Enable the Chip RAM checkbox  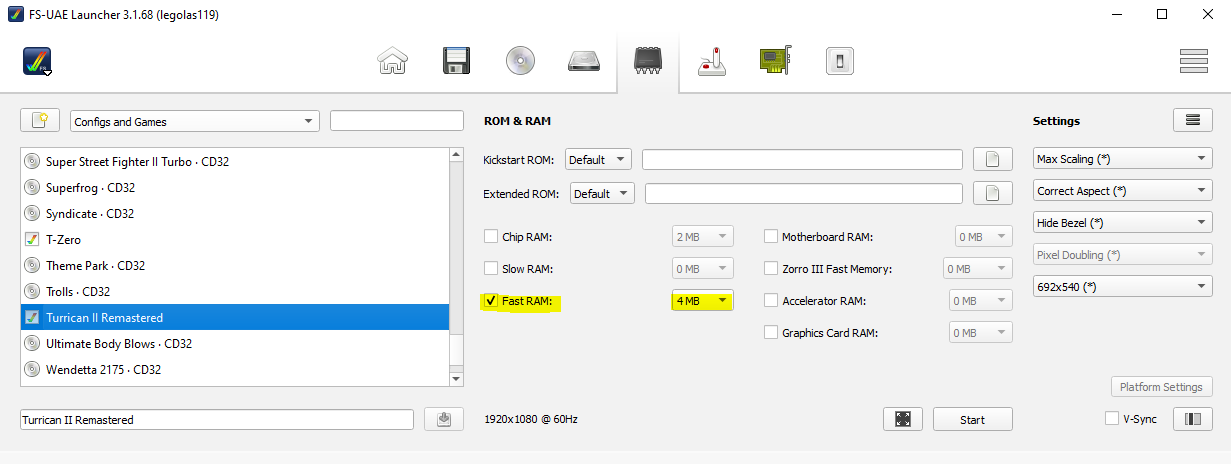(x=491, y=237)
